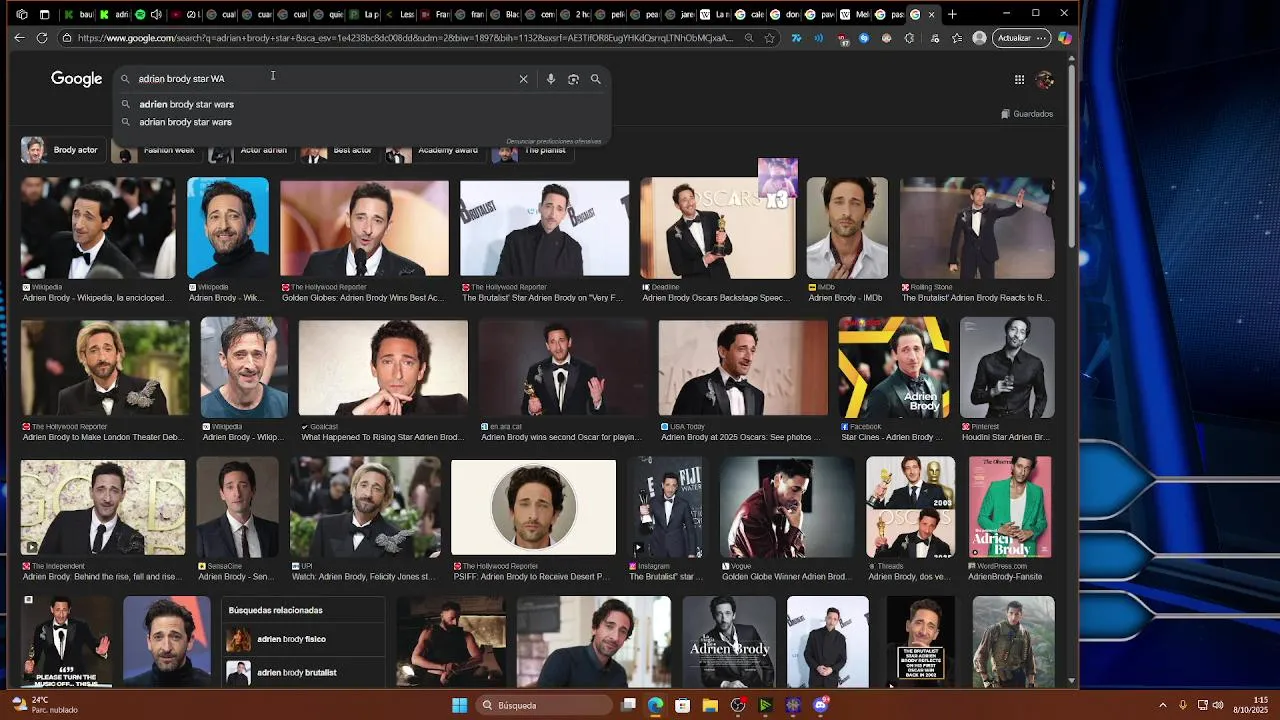
Task: Select the 'Academy award' filter chip
Action: (434, 151)
